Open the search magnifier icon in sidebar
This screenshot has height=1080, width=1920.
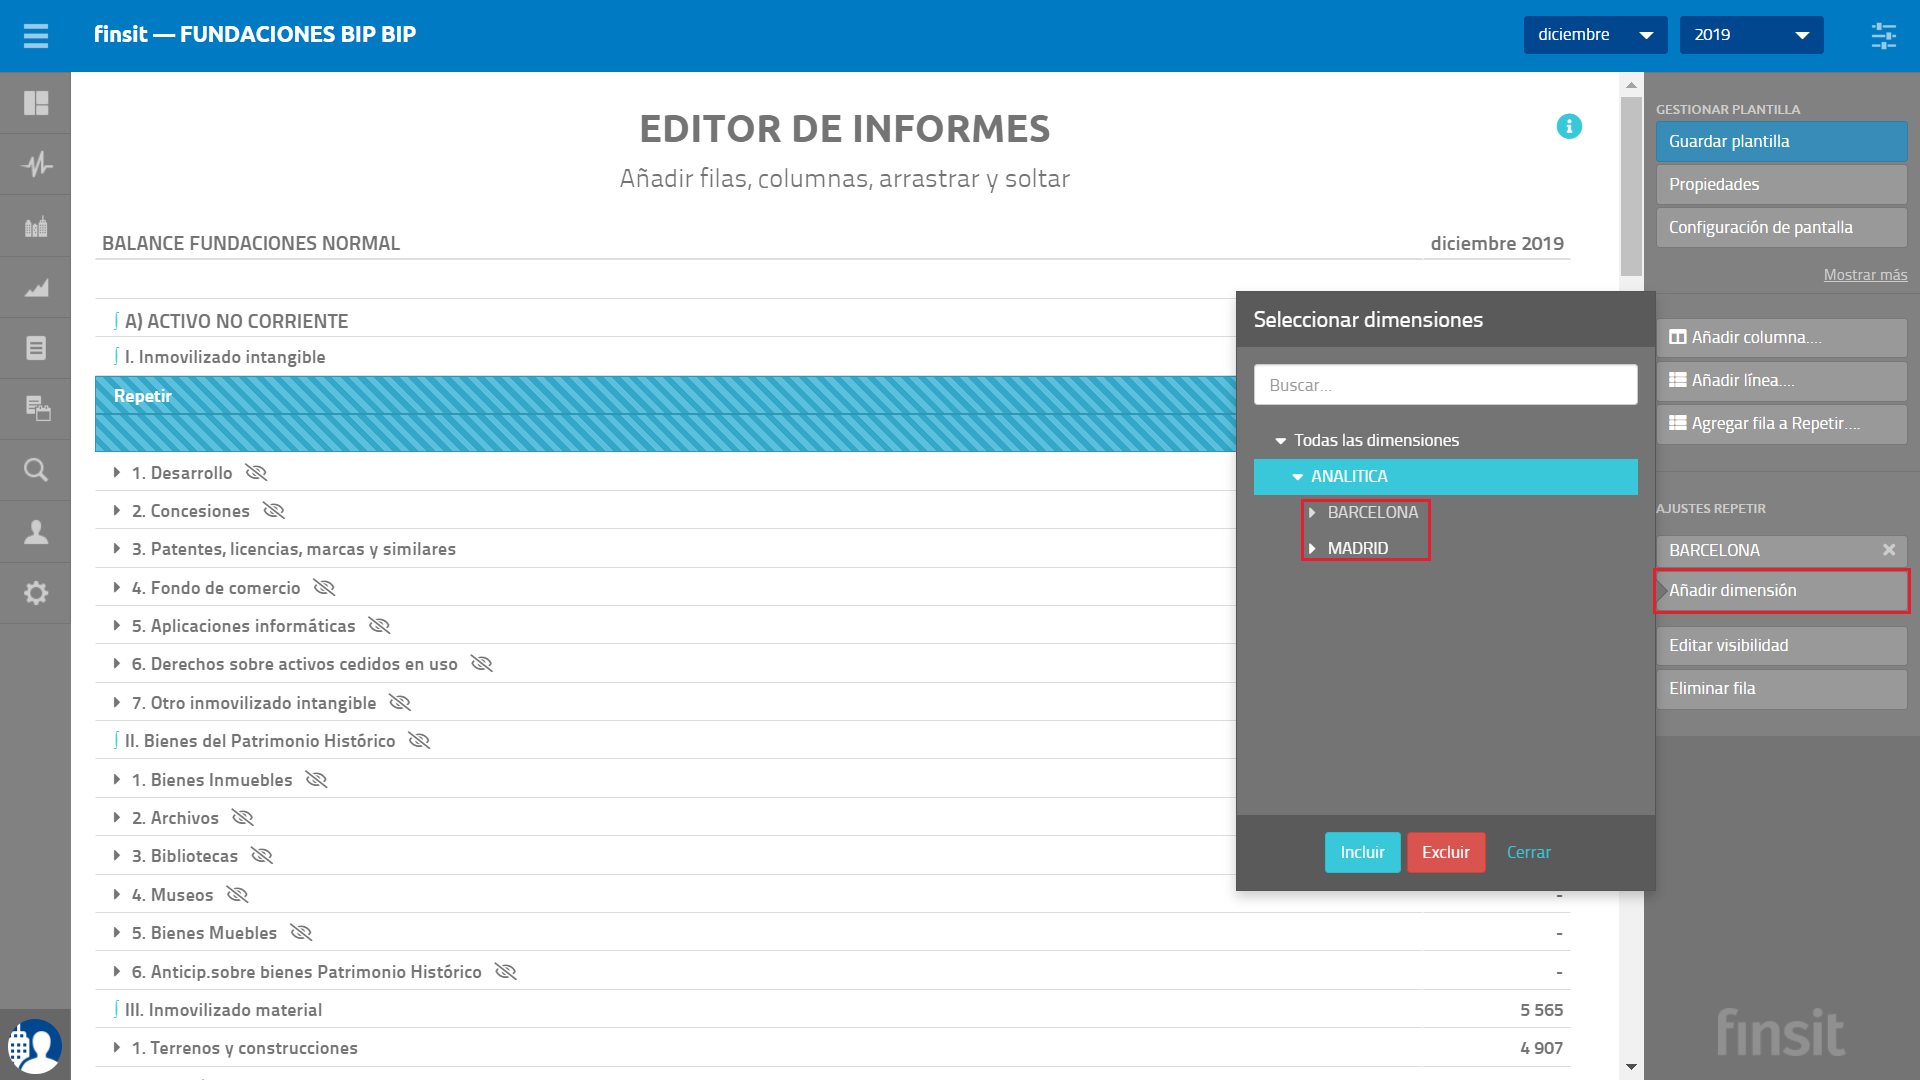click(x=36, y=470)
